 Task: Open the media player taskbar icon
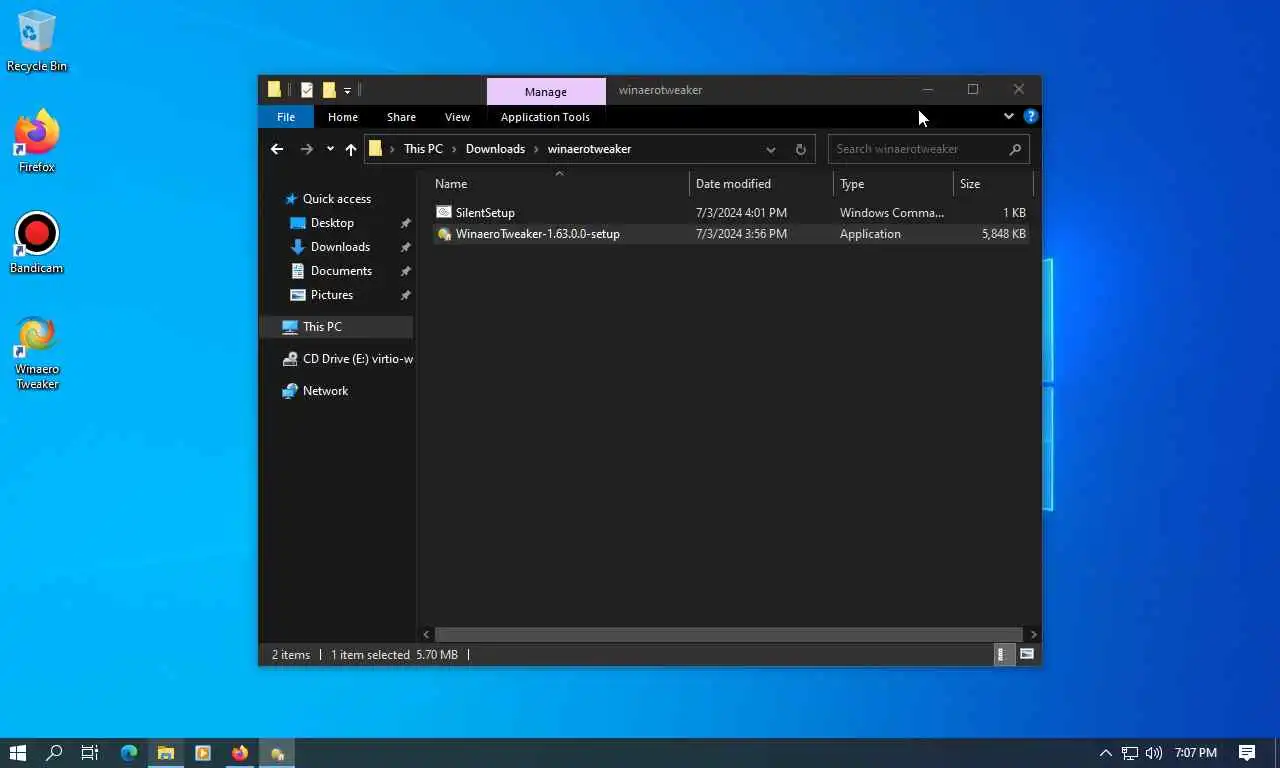(x=203, y=753)
